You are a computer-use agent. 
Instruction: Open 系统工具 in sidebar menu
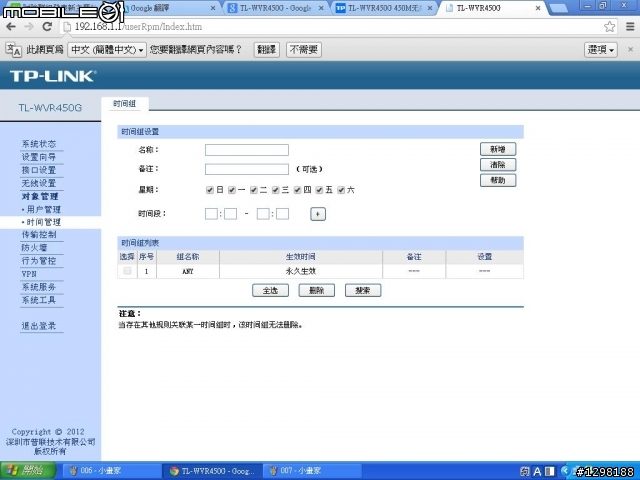tap(39, 300)
